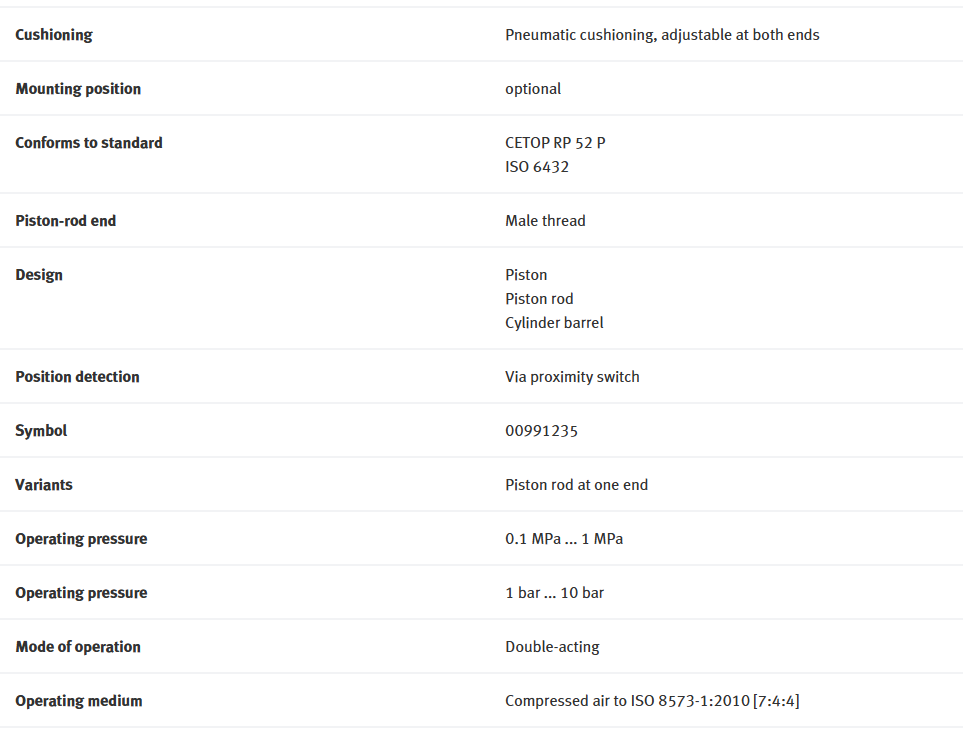963x744 pixels.
Task: Click symbol number 00991235
Action: [x=541, y=431]
